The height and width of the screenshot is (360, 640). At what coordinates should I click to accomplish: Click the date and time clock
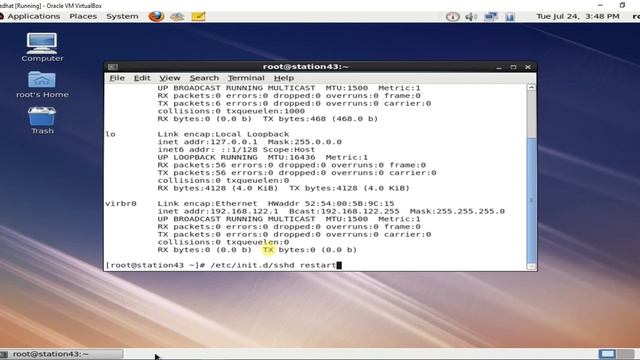click(578, 16)
